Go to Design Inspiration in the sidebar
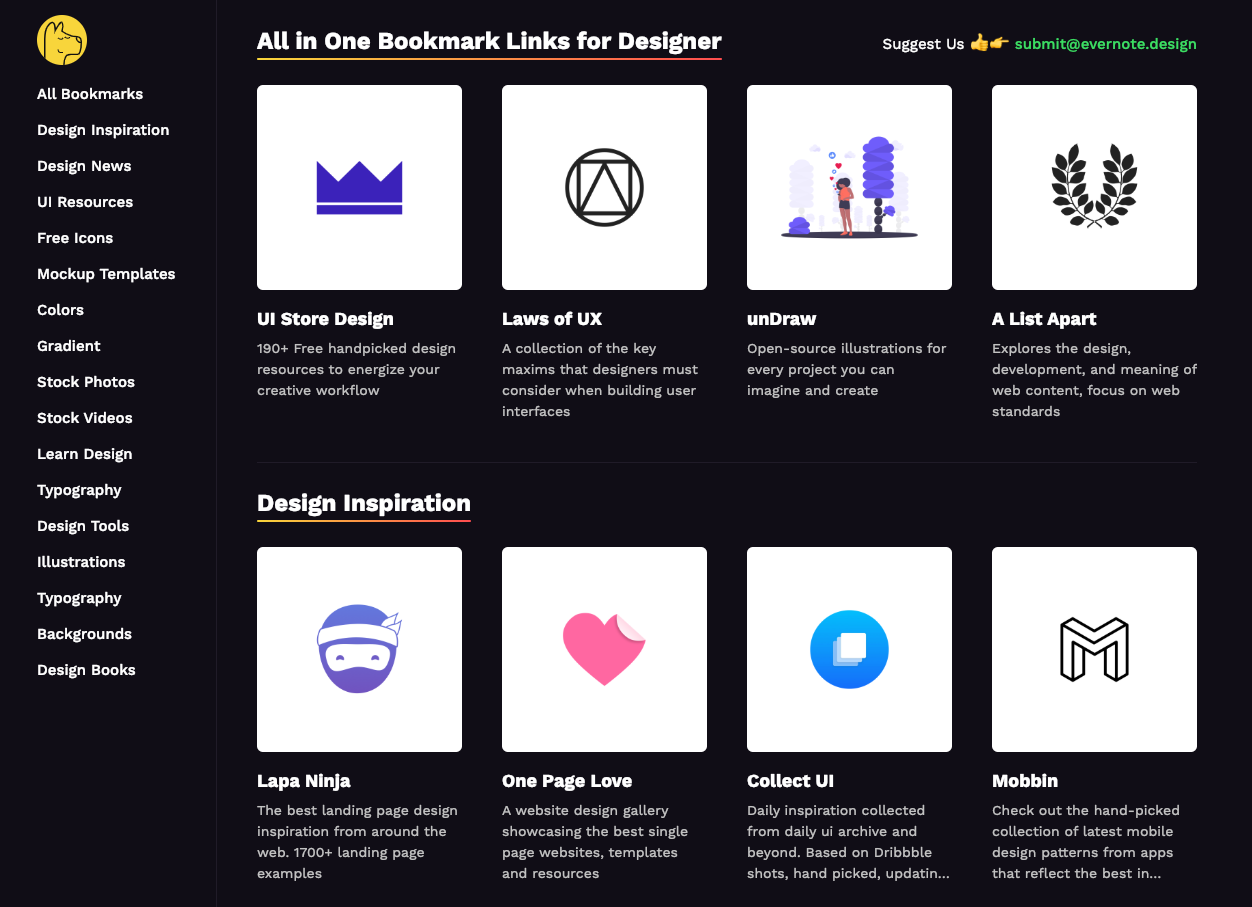1252x907 pixels. pos(103,130)
